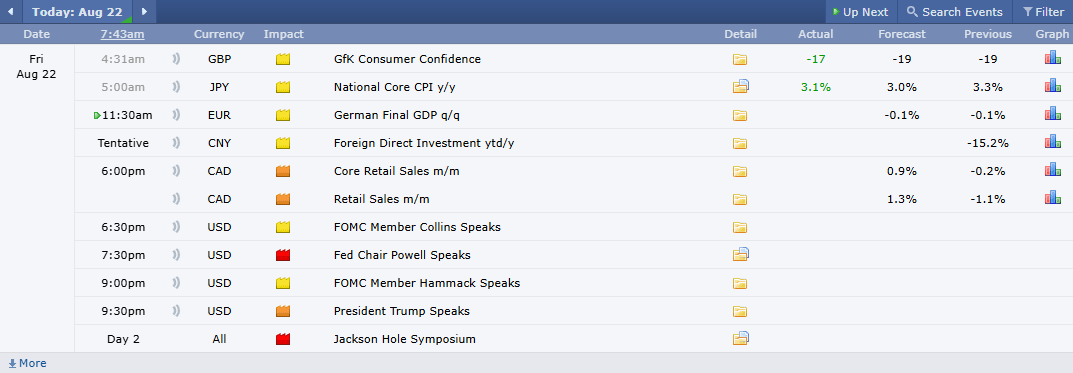Open graph for Foreign Direct Investment ytd/y

1052,143
